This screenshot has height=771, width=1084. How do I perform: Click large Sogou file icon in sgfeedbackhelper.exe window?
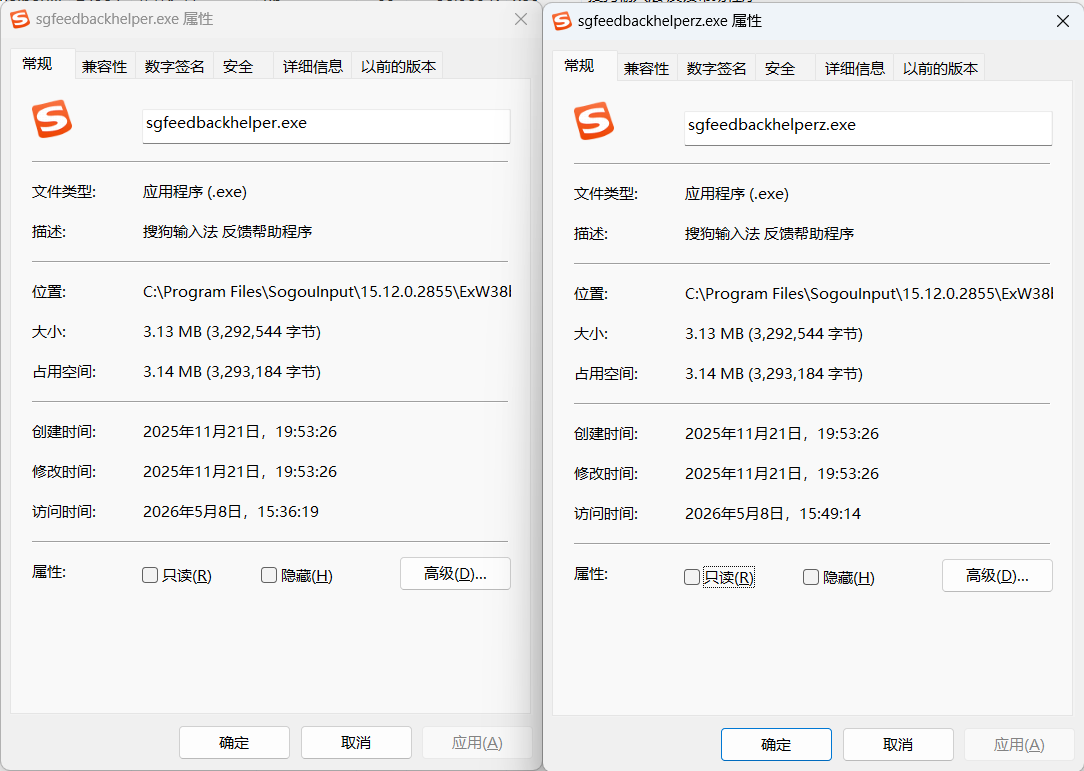pyautogui.click(x=52, y=119)
